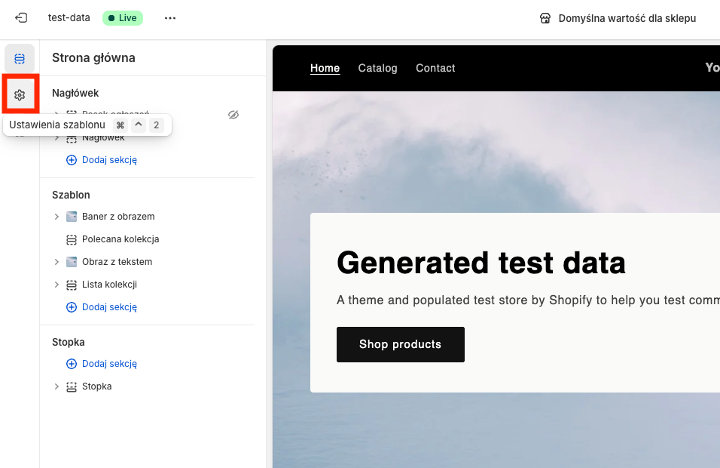720x468 pixels.
Task: Click the store icon beside Domyślna wartość
Action: 545,18
